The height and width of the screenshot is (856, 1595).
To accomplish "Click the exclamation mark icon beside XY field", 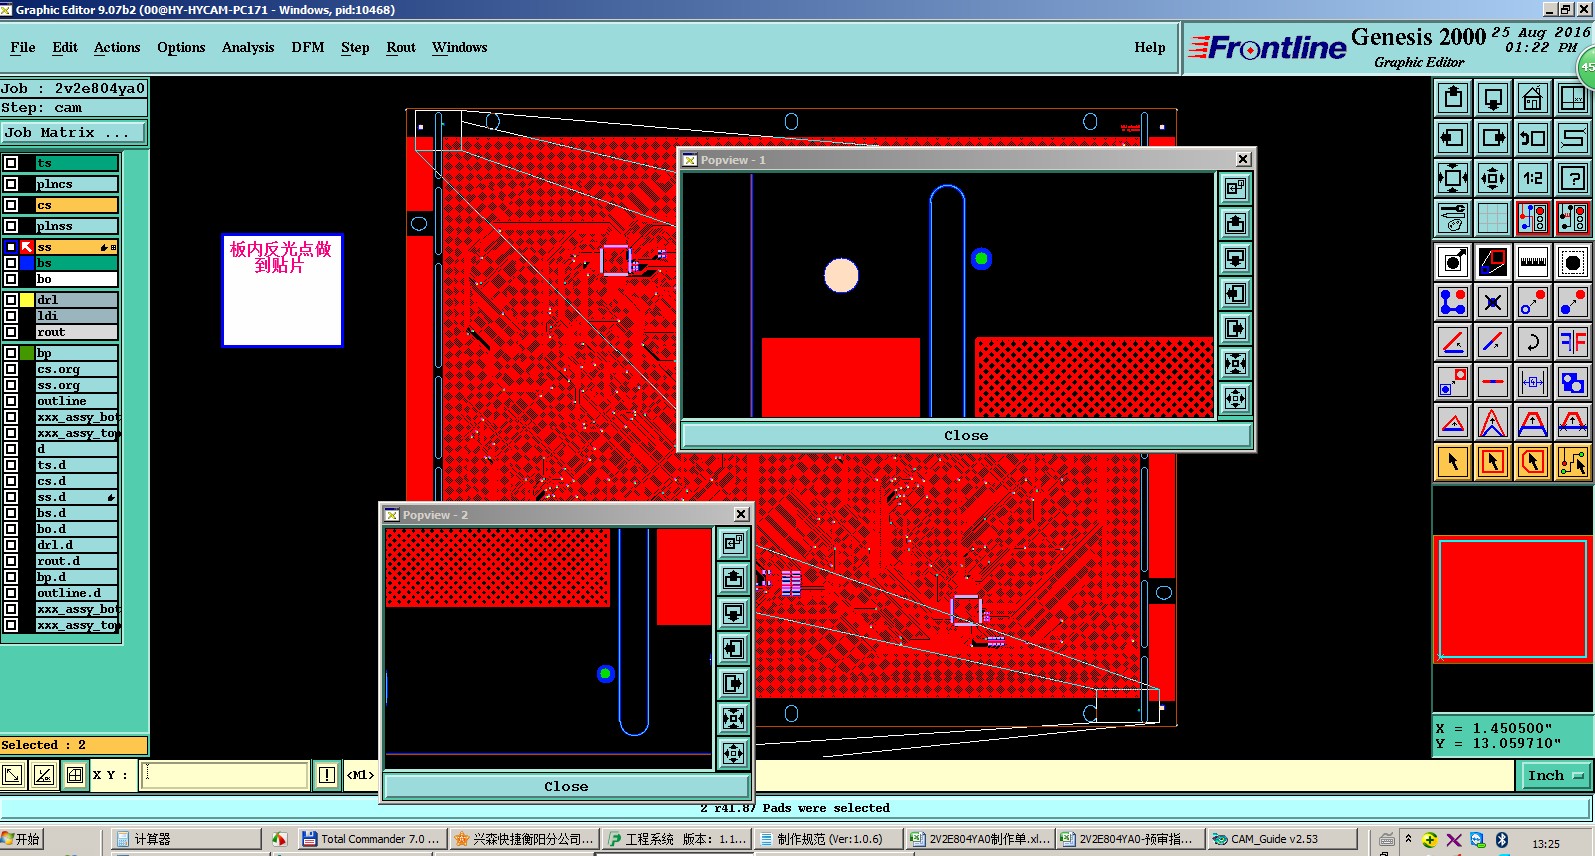I will coord(327,775).
